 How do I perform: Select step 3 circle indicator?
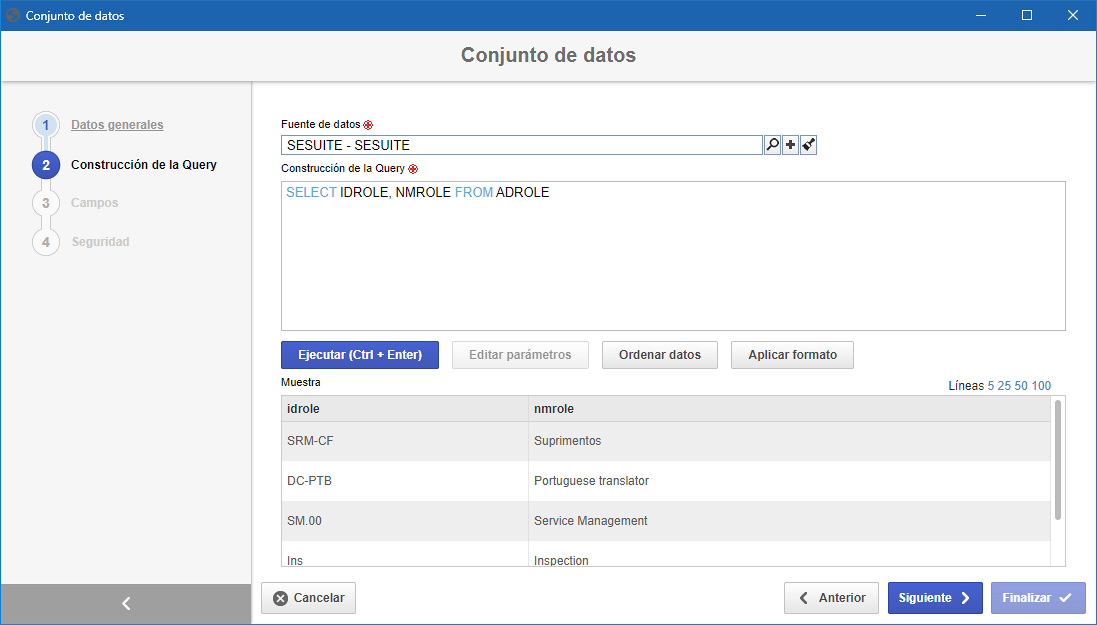tap(45, 203)
